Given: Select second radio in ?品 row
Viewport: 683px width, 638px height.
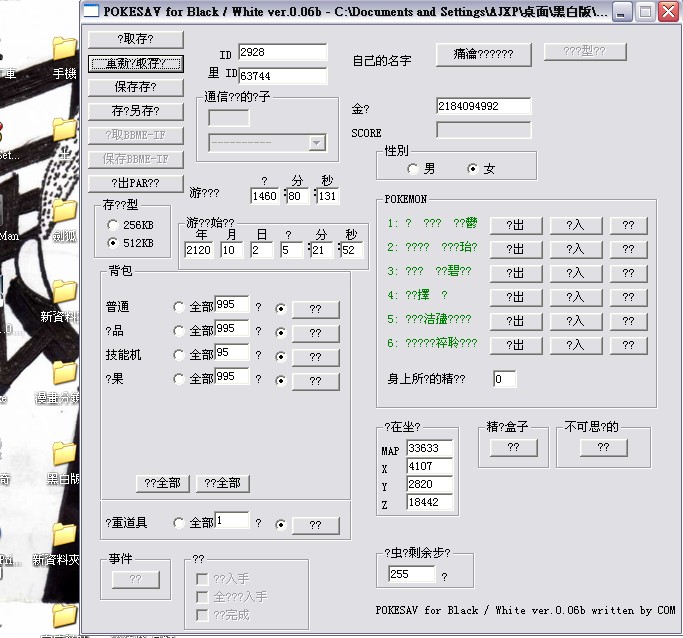Looking at the screenshot, I should click(x=281, y=333).
